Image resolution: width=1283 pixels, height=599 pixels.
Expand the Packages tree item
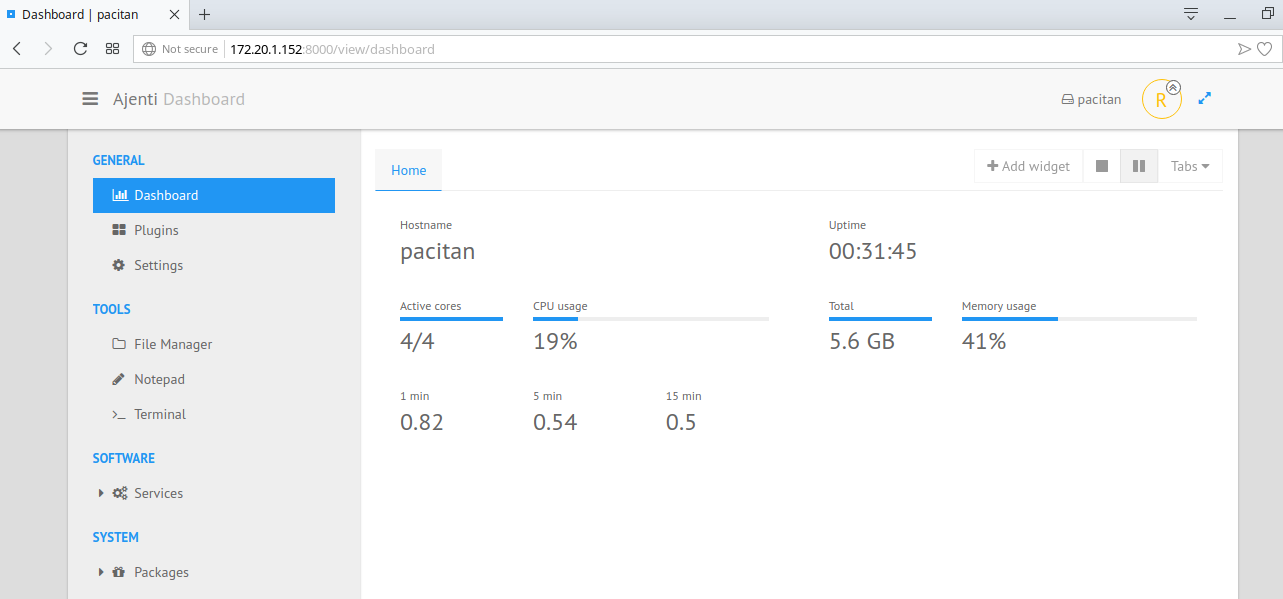point(101,572)
